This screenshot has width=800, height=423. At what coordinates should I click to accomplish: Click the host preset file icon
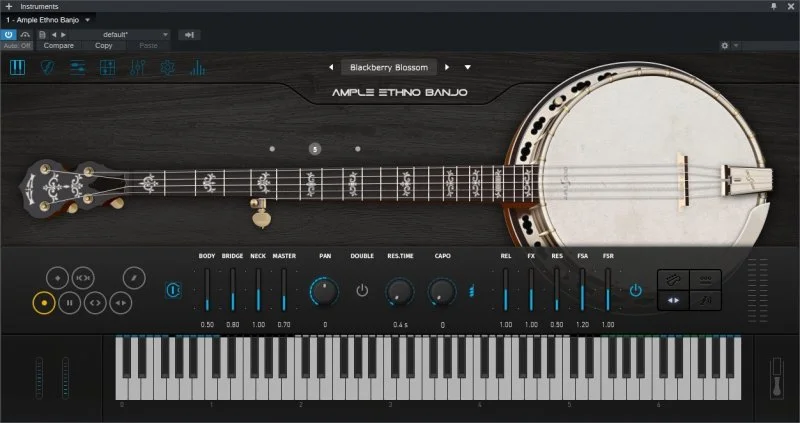click(x=42, y=35)
